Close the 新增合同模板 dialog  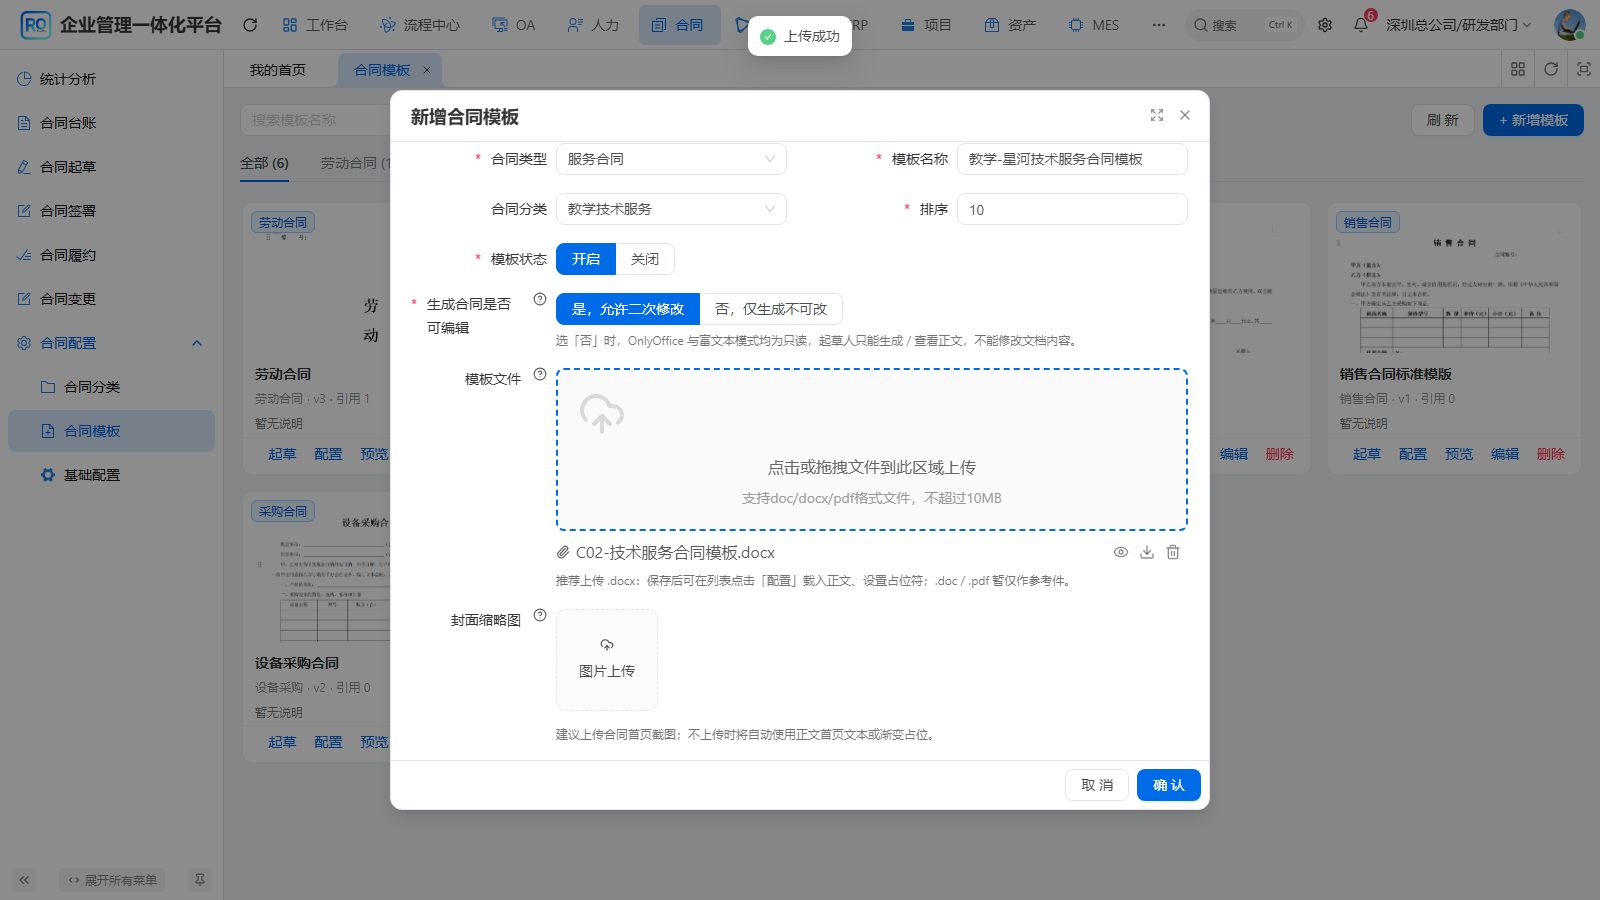tap(1185, 115)
